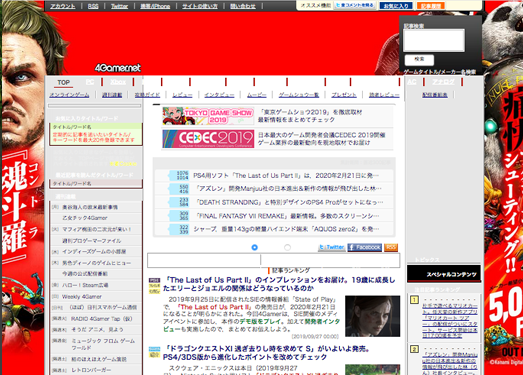The height and width of the screenshot is (375, 523).
Task: Open the Xbox navigation tab
Action: [x=118, y=82]
